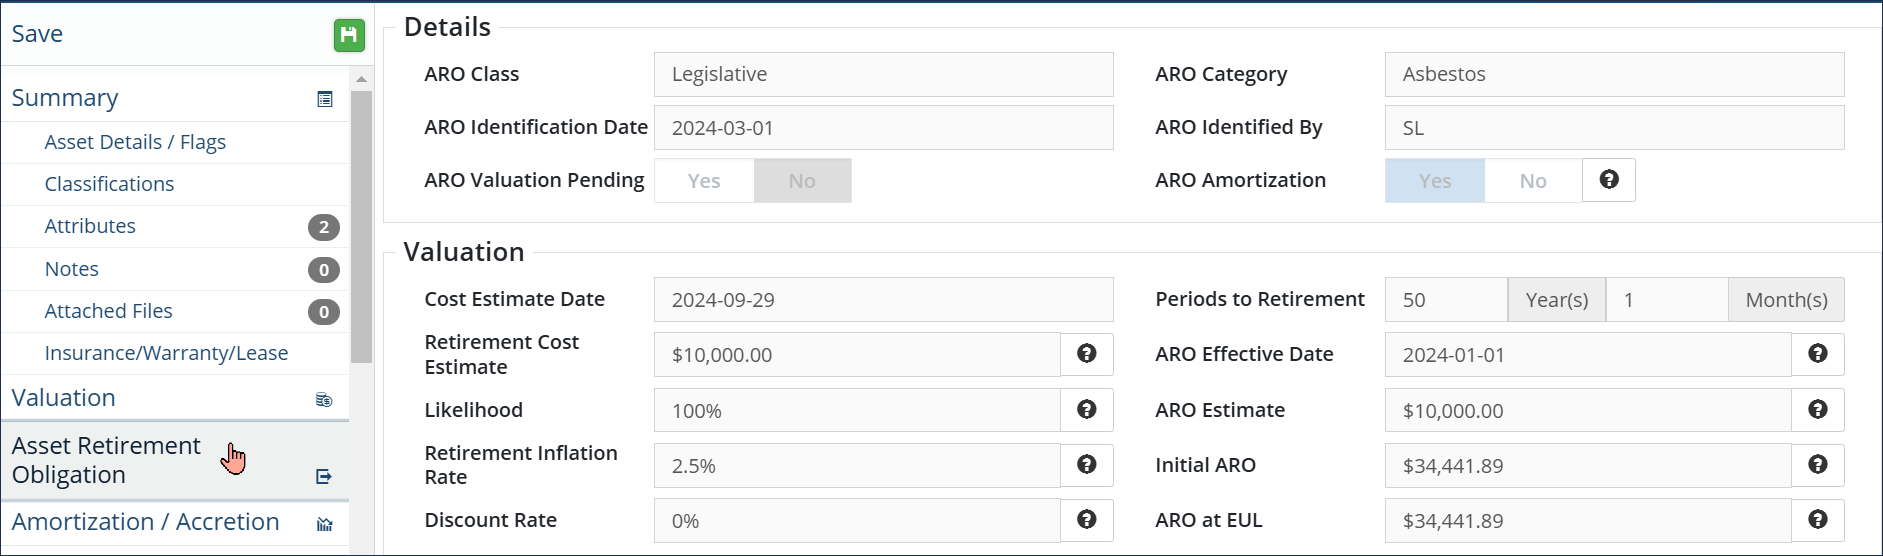
Task: Open Insurance/Warranty/Lease page
Action: click(166, 353)
